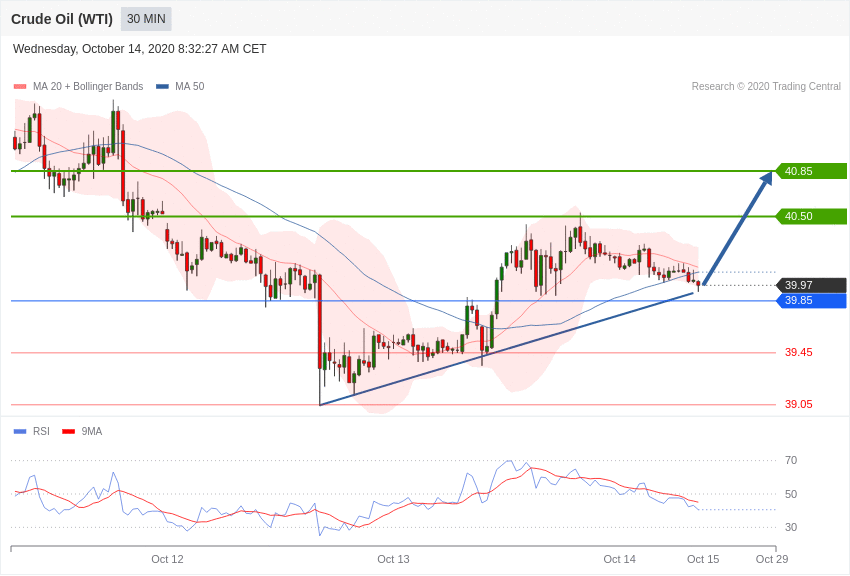The image size is (850, 576).
Task: Click the 40.85 green resistance label
Action: 812,171
